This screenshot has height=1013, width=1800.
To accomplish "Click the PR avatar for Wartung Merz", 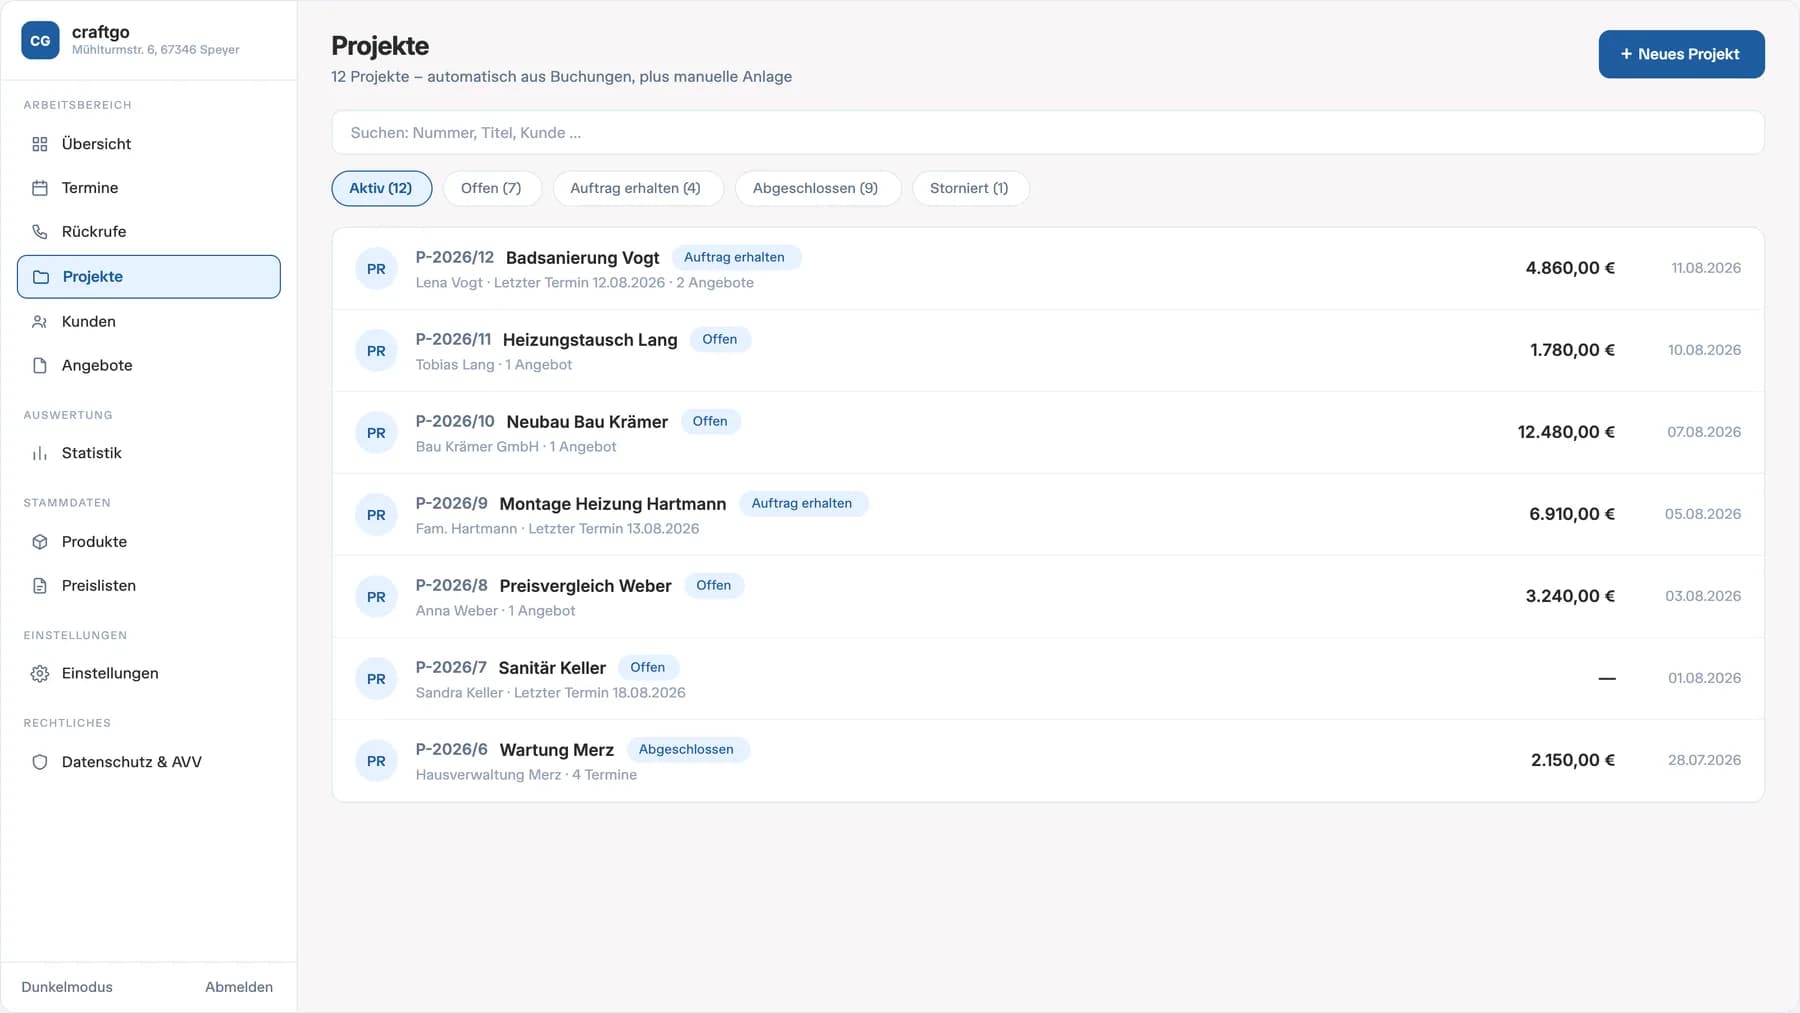I will pyautogui.click(x=376, y=761).
